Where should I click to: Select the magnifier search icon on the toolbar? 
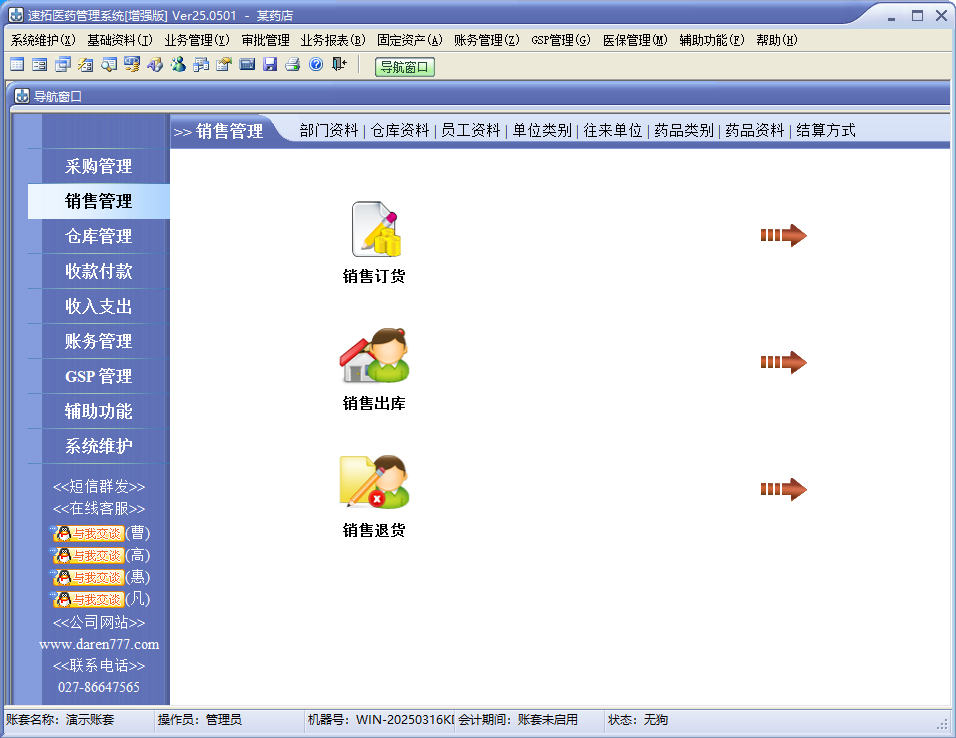pyautogui.click(x=108, y=65)
